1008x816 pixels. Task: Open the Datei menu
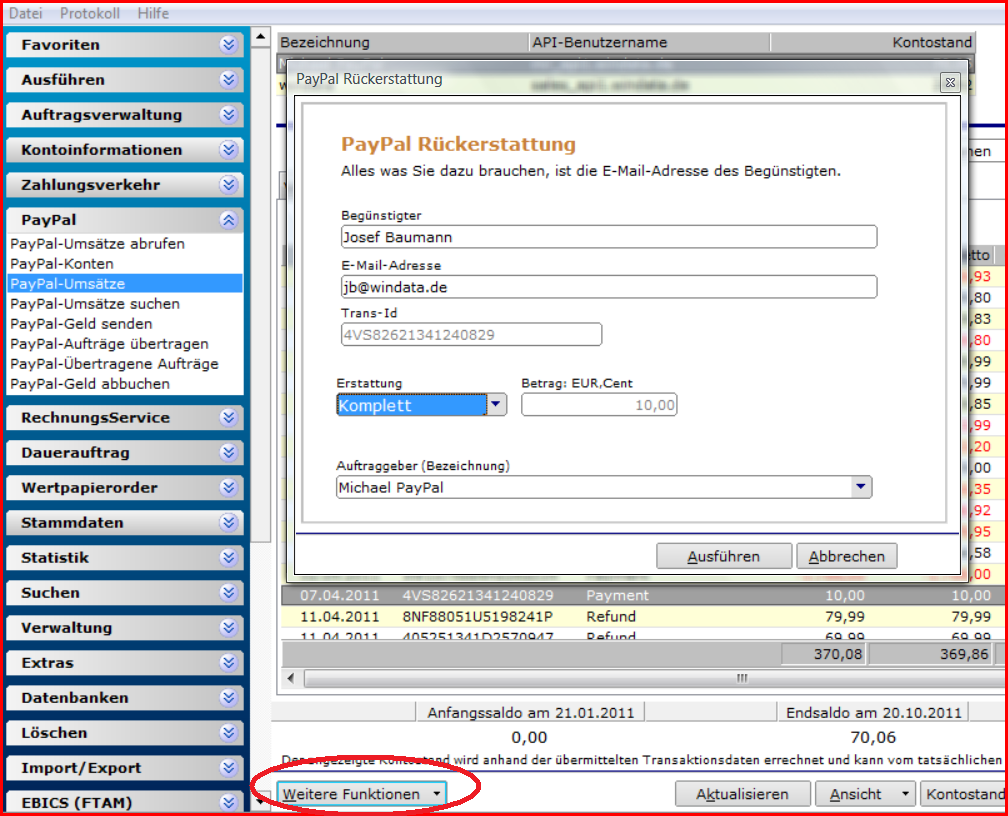(26, 13)
